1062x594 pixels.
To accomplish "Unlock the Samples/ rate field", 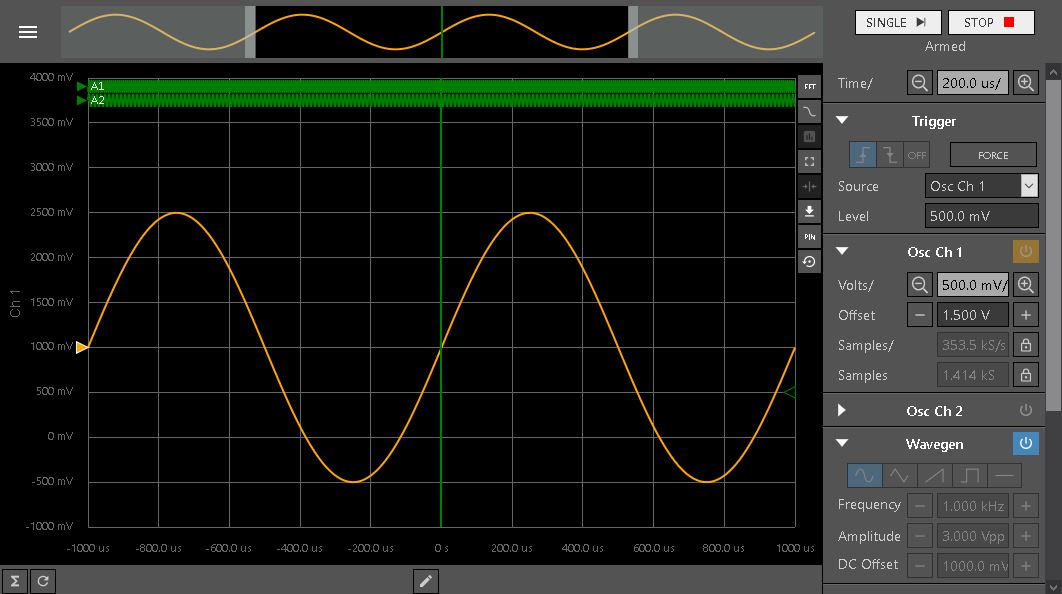I will tap(1026, 345).
